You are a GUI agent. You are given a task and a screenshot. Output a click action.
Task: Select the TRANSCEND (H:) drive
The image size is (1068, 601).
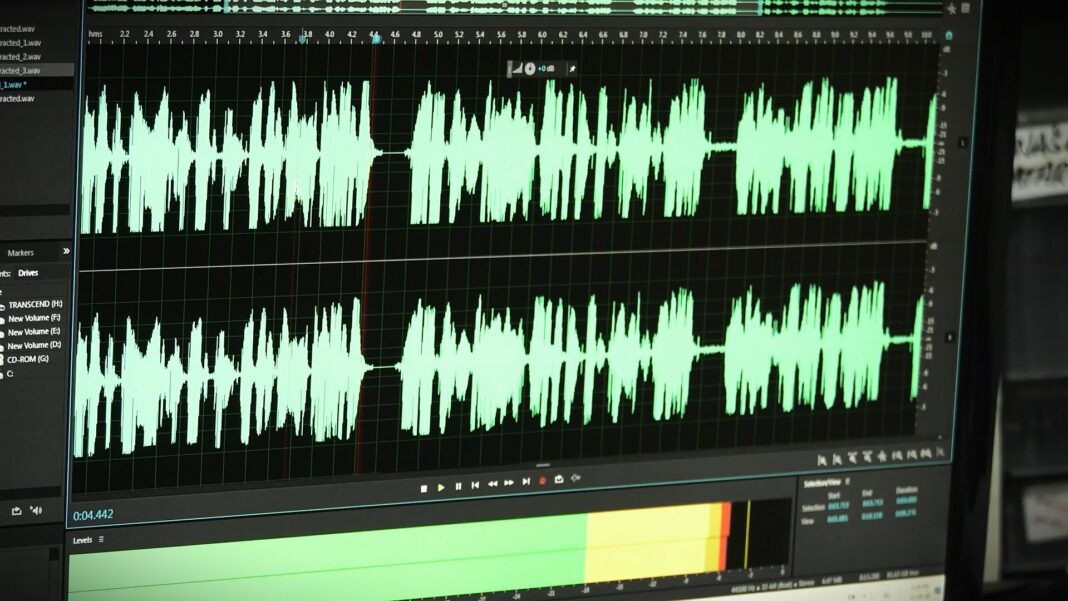tap(36, 304)
